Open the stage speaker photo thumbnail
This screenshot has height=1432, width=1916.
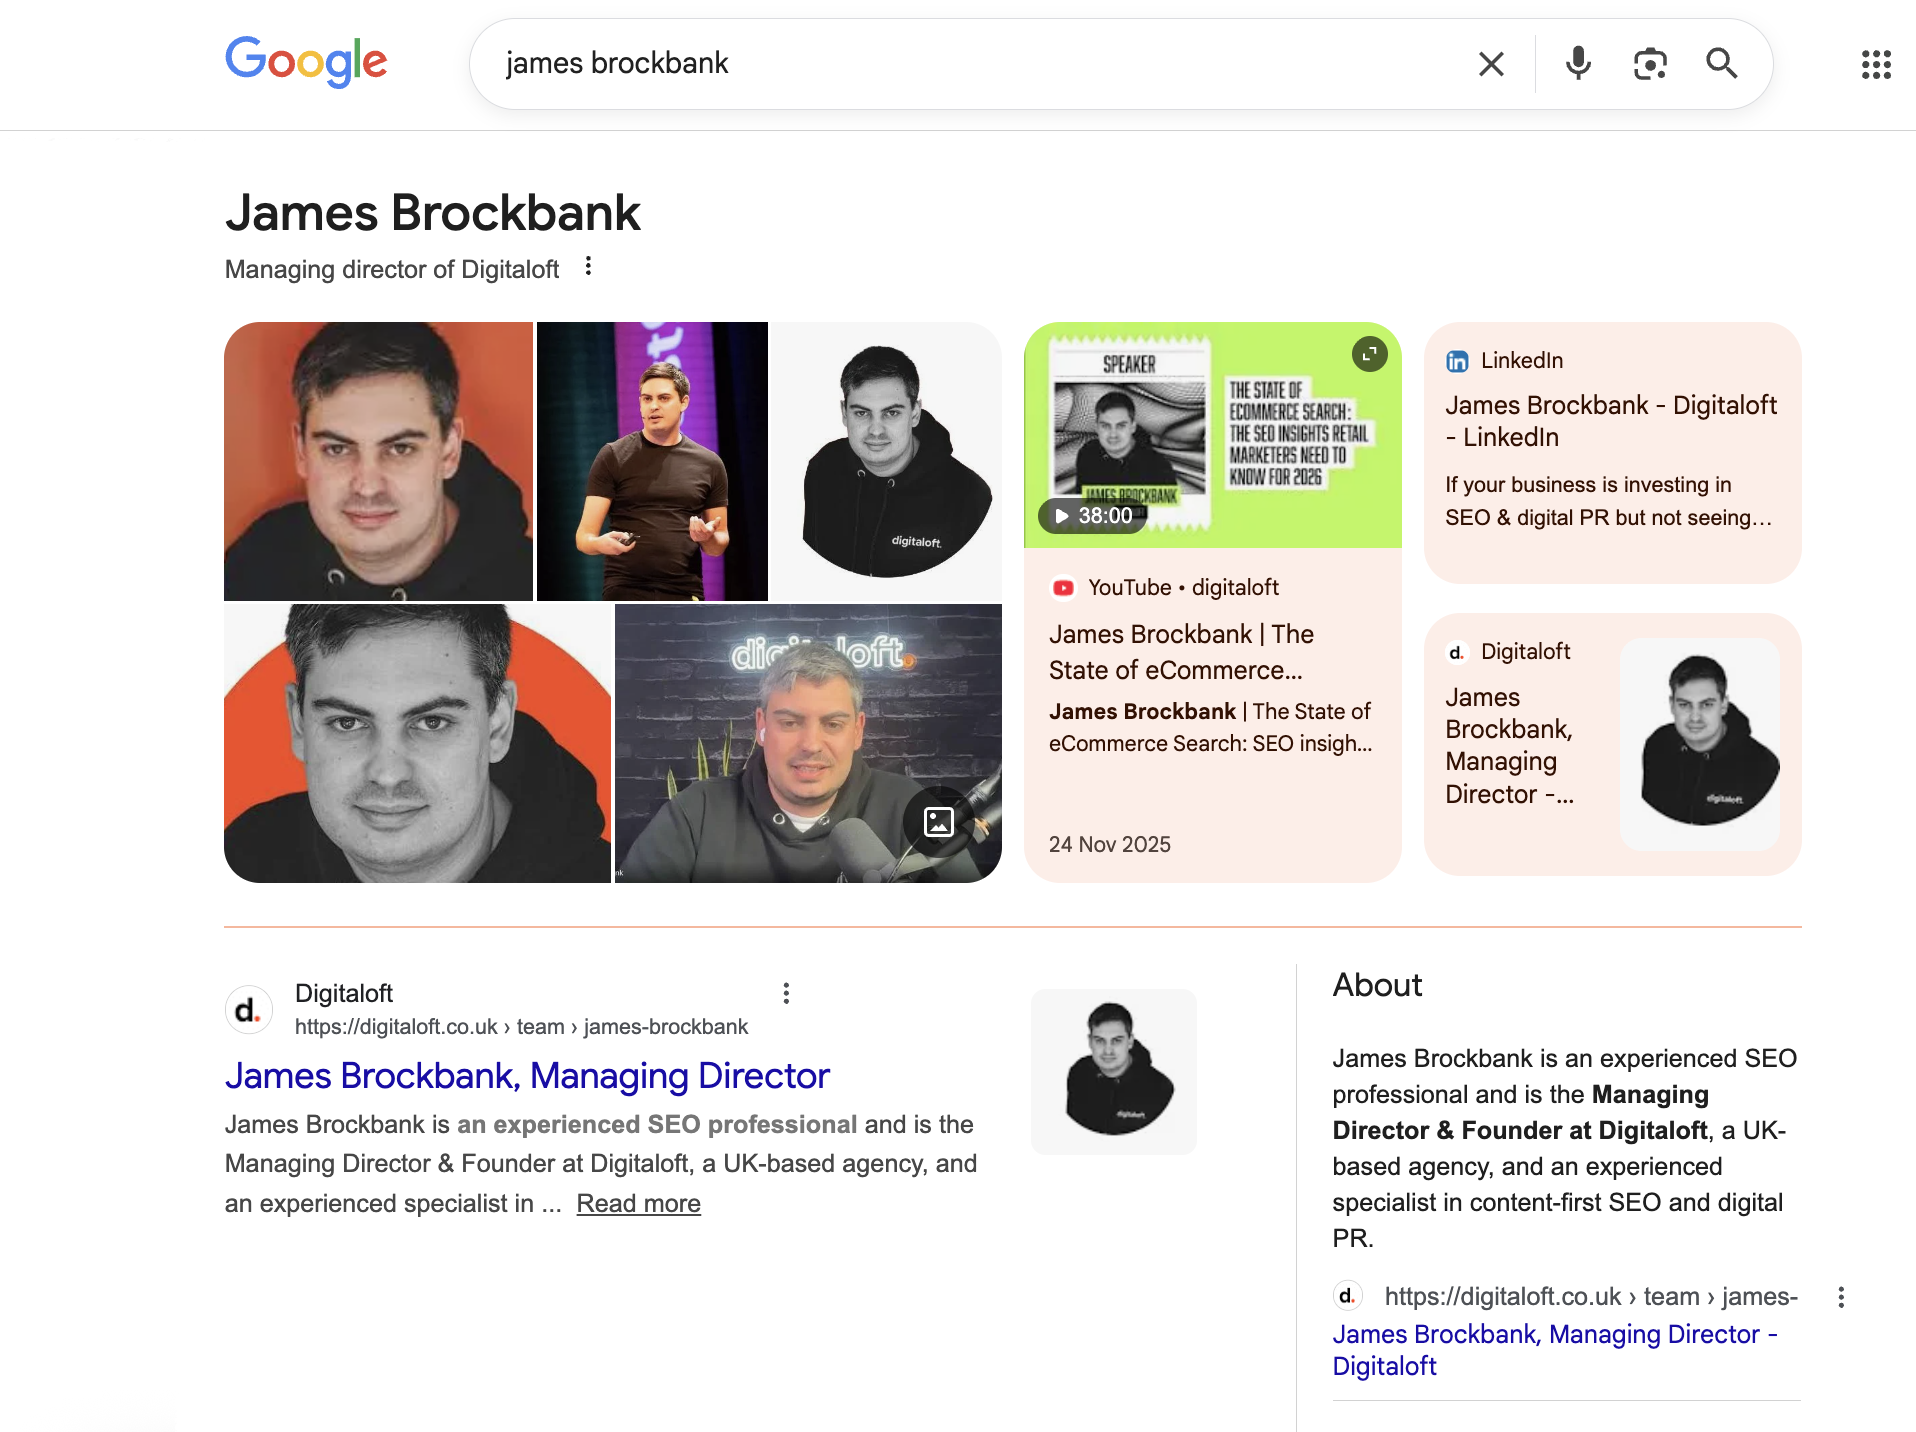coord(652,461)
